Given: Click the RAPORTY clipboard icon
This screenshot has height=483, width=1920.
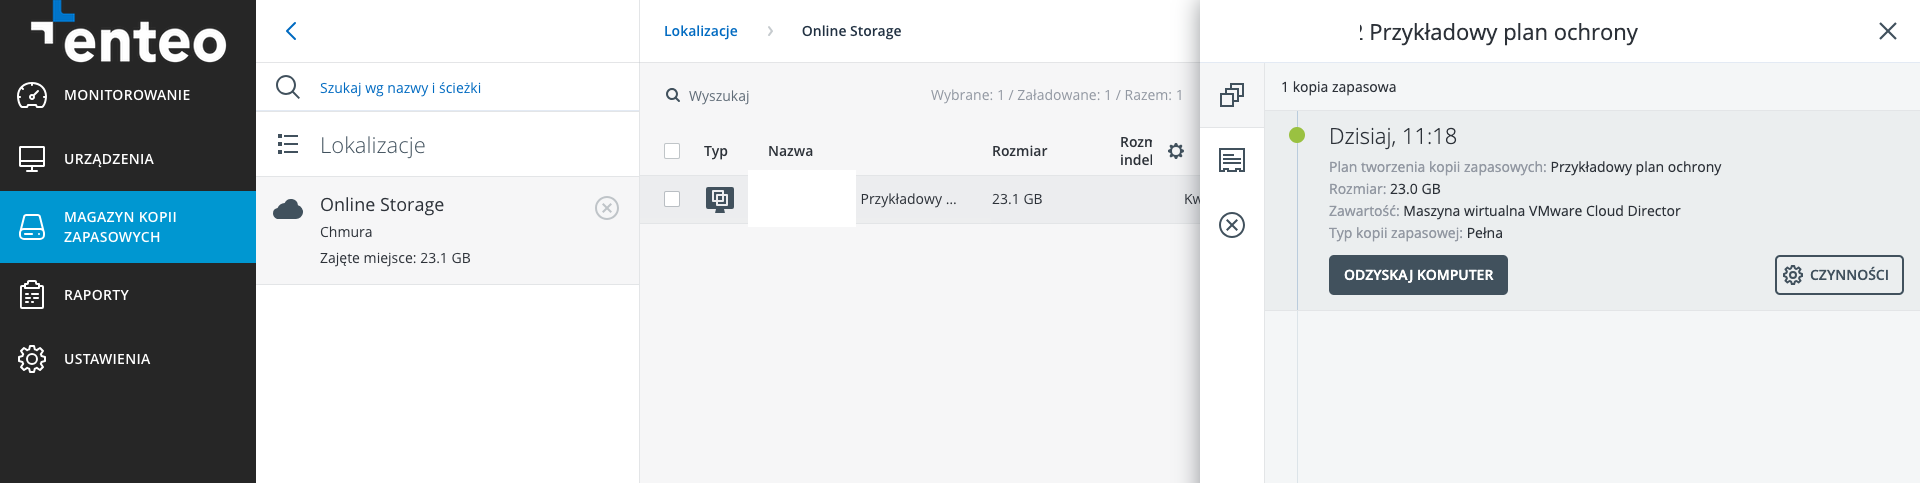Looking at the screenshot, I should pyautogui.click(x=32, y=295).
